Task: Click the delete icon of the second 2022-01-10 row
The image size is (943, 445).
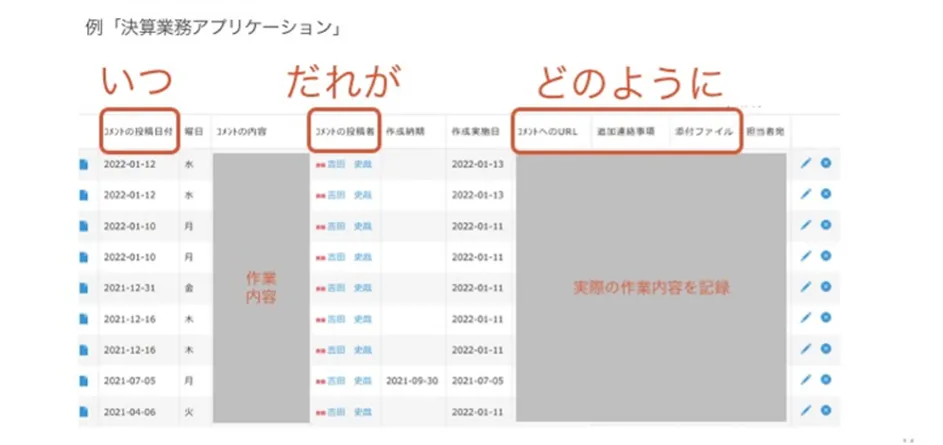Action: click(x=826, y=256)
